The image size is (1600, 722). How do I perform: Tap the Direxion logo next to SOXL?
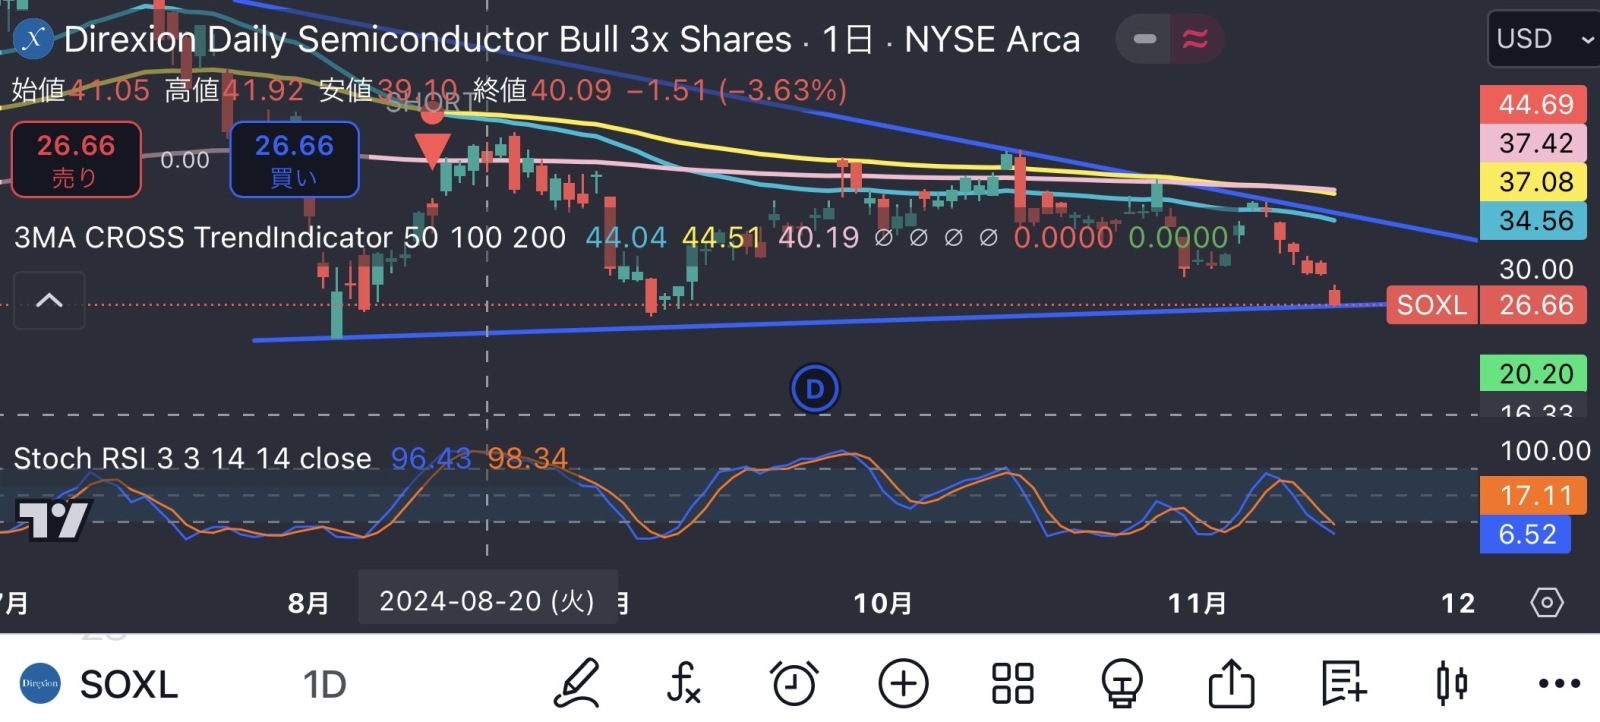[x=40, y=684]
